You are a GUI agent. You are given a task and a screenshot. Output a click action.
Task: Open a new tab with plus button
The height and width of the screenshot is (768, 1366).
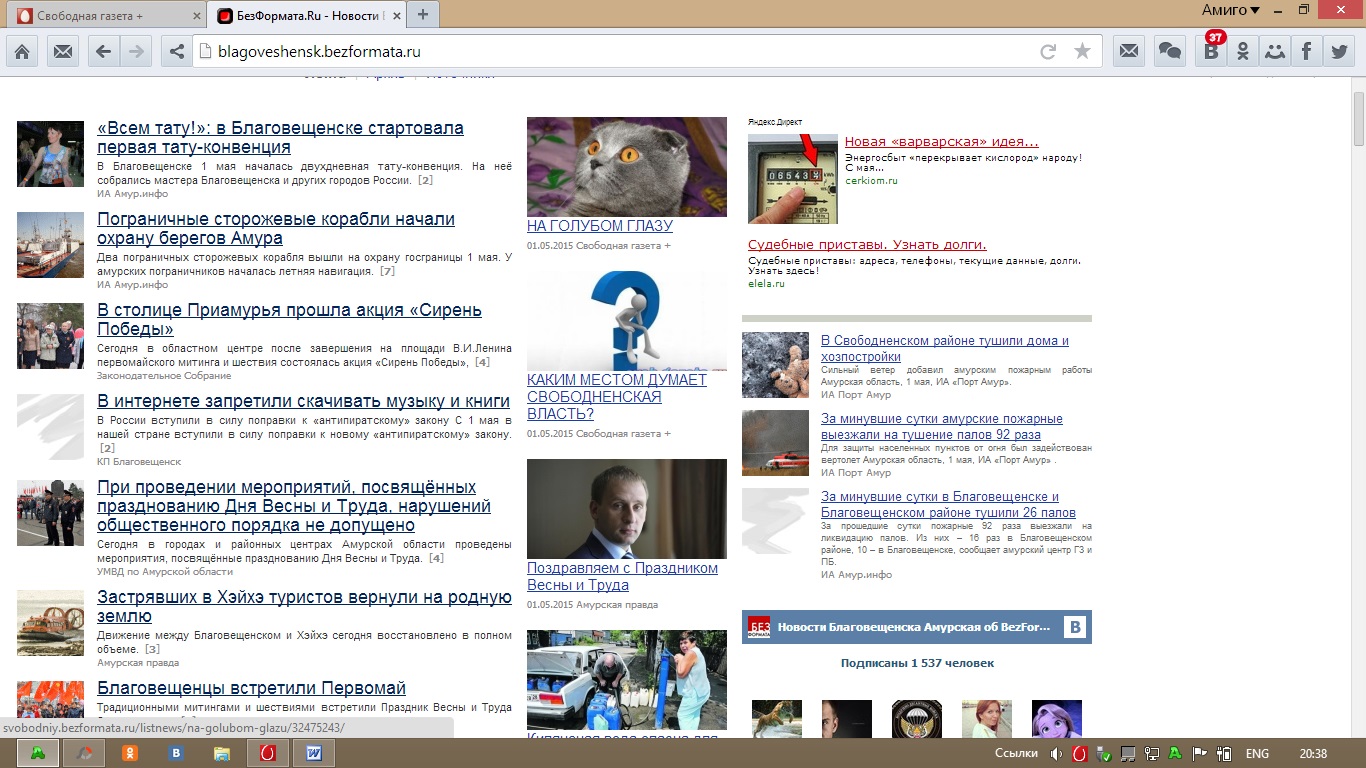click(x=423, y=15)
